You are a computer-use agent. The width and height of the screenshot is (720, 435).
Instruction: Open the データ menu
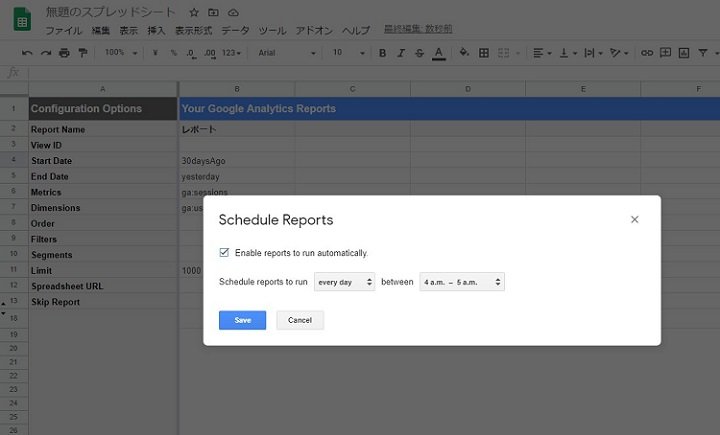pyautogui.click(x=235, y=30)
